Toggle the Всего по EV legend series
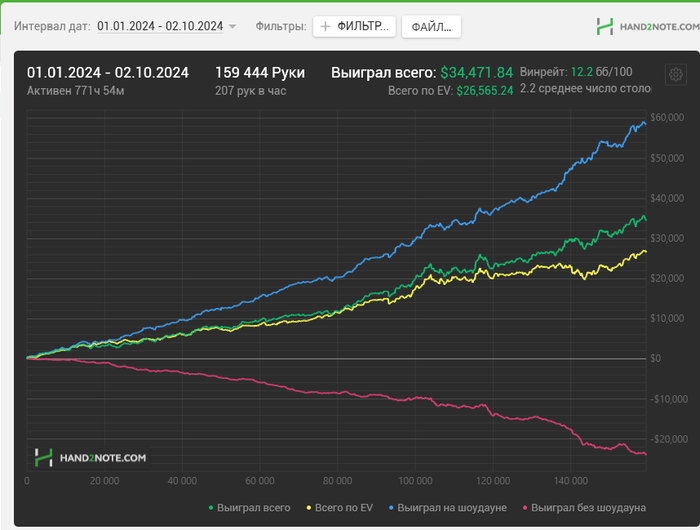Screen dimensions: 700x530 tap(340, 508)
